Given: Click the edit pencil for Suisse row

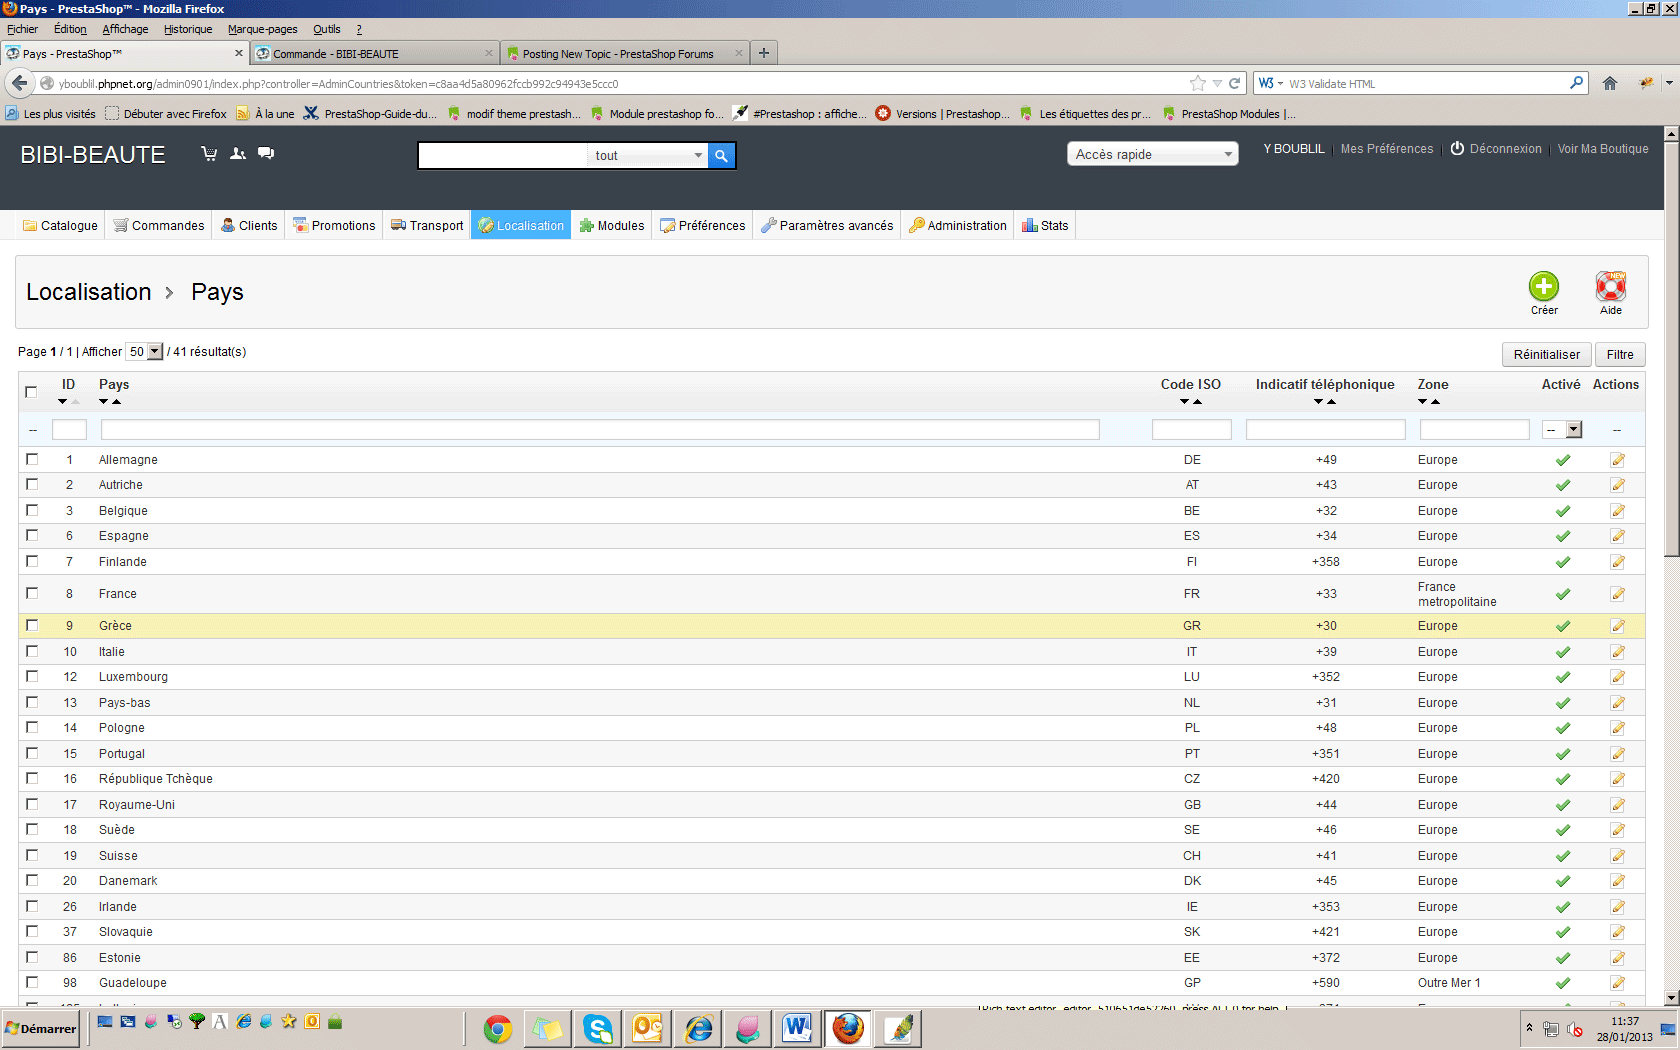Looking at the screenshot, I should pyautogui.click(x=1617, y=856).
